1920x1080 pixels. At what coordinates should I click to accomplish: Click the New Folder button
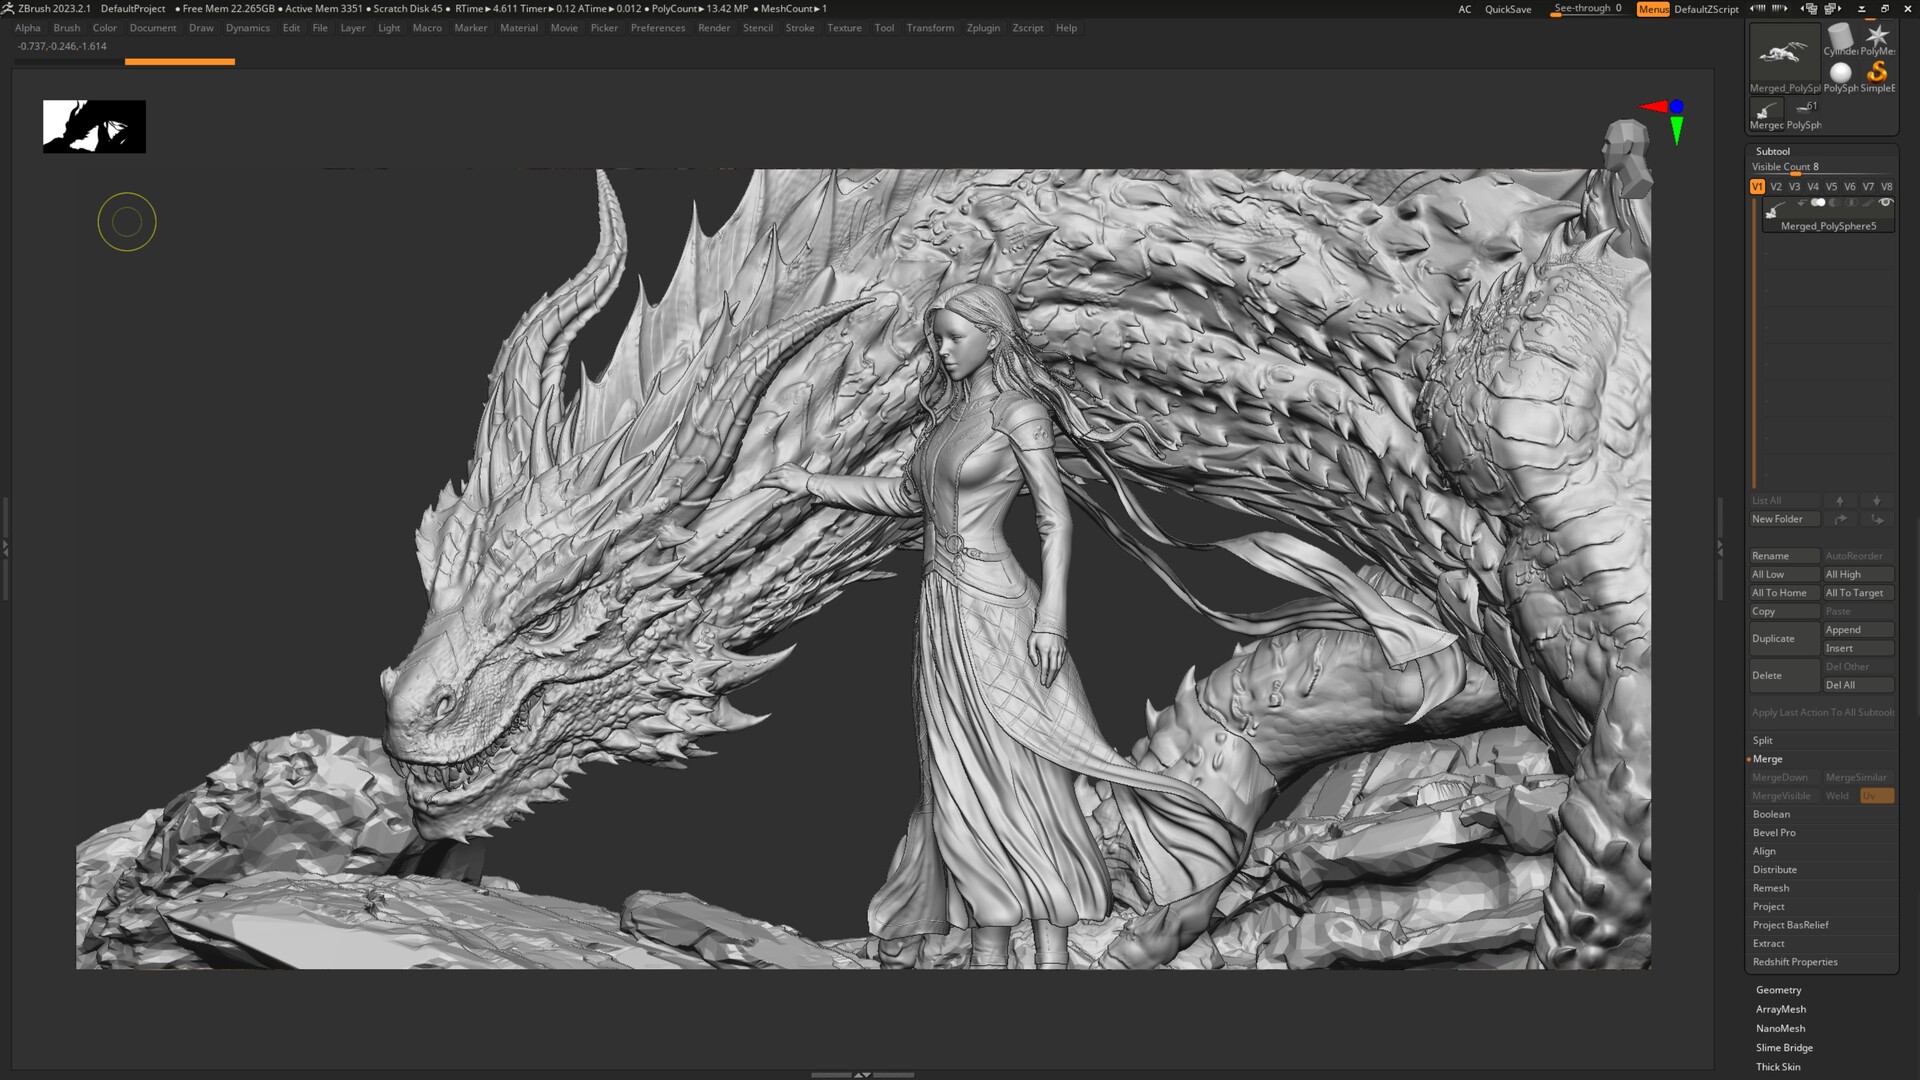1782,519
